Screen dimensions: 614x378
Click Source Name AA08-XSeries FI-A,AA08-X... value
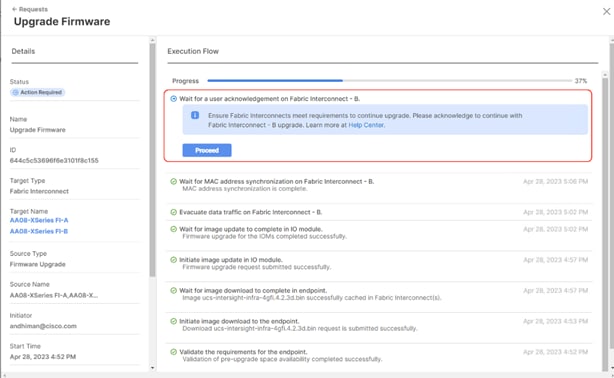54,295
